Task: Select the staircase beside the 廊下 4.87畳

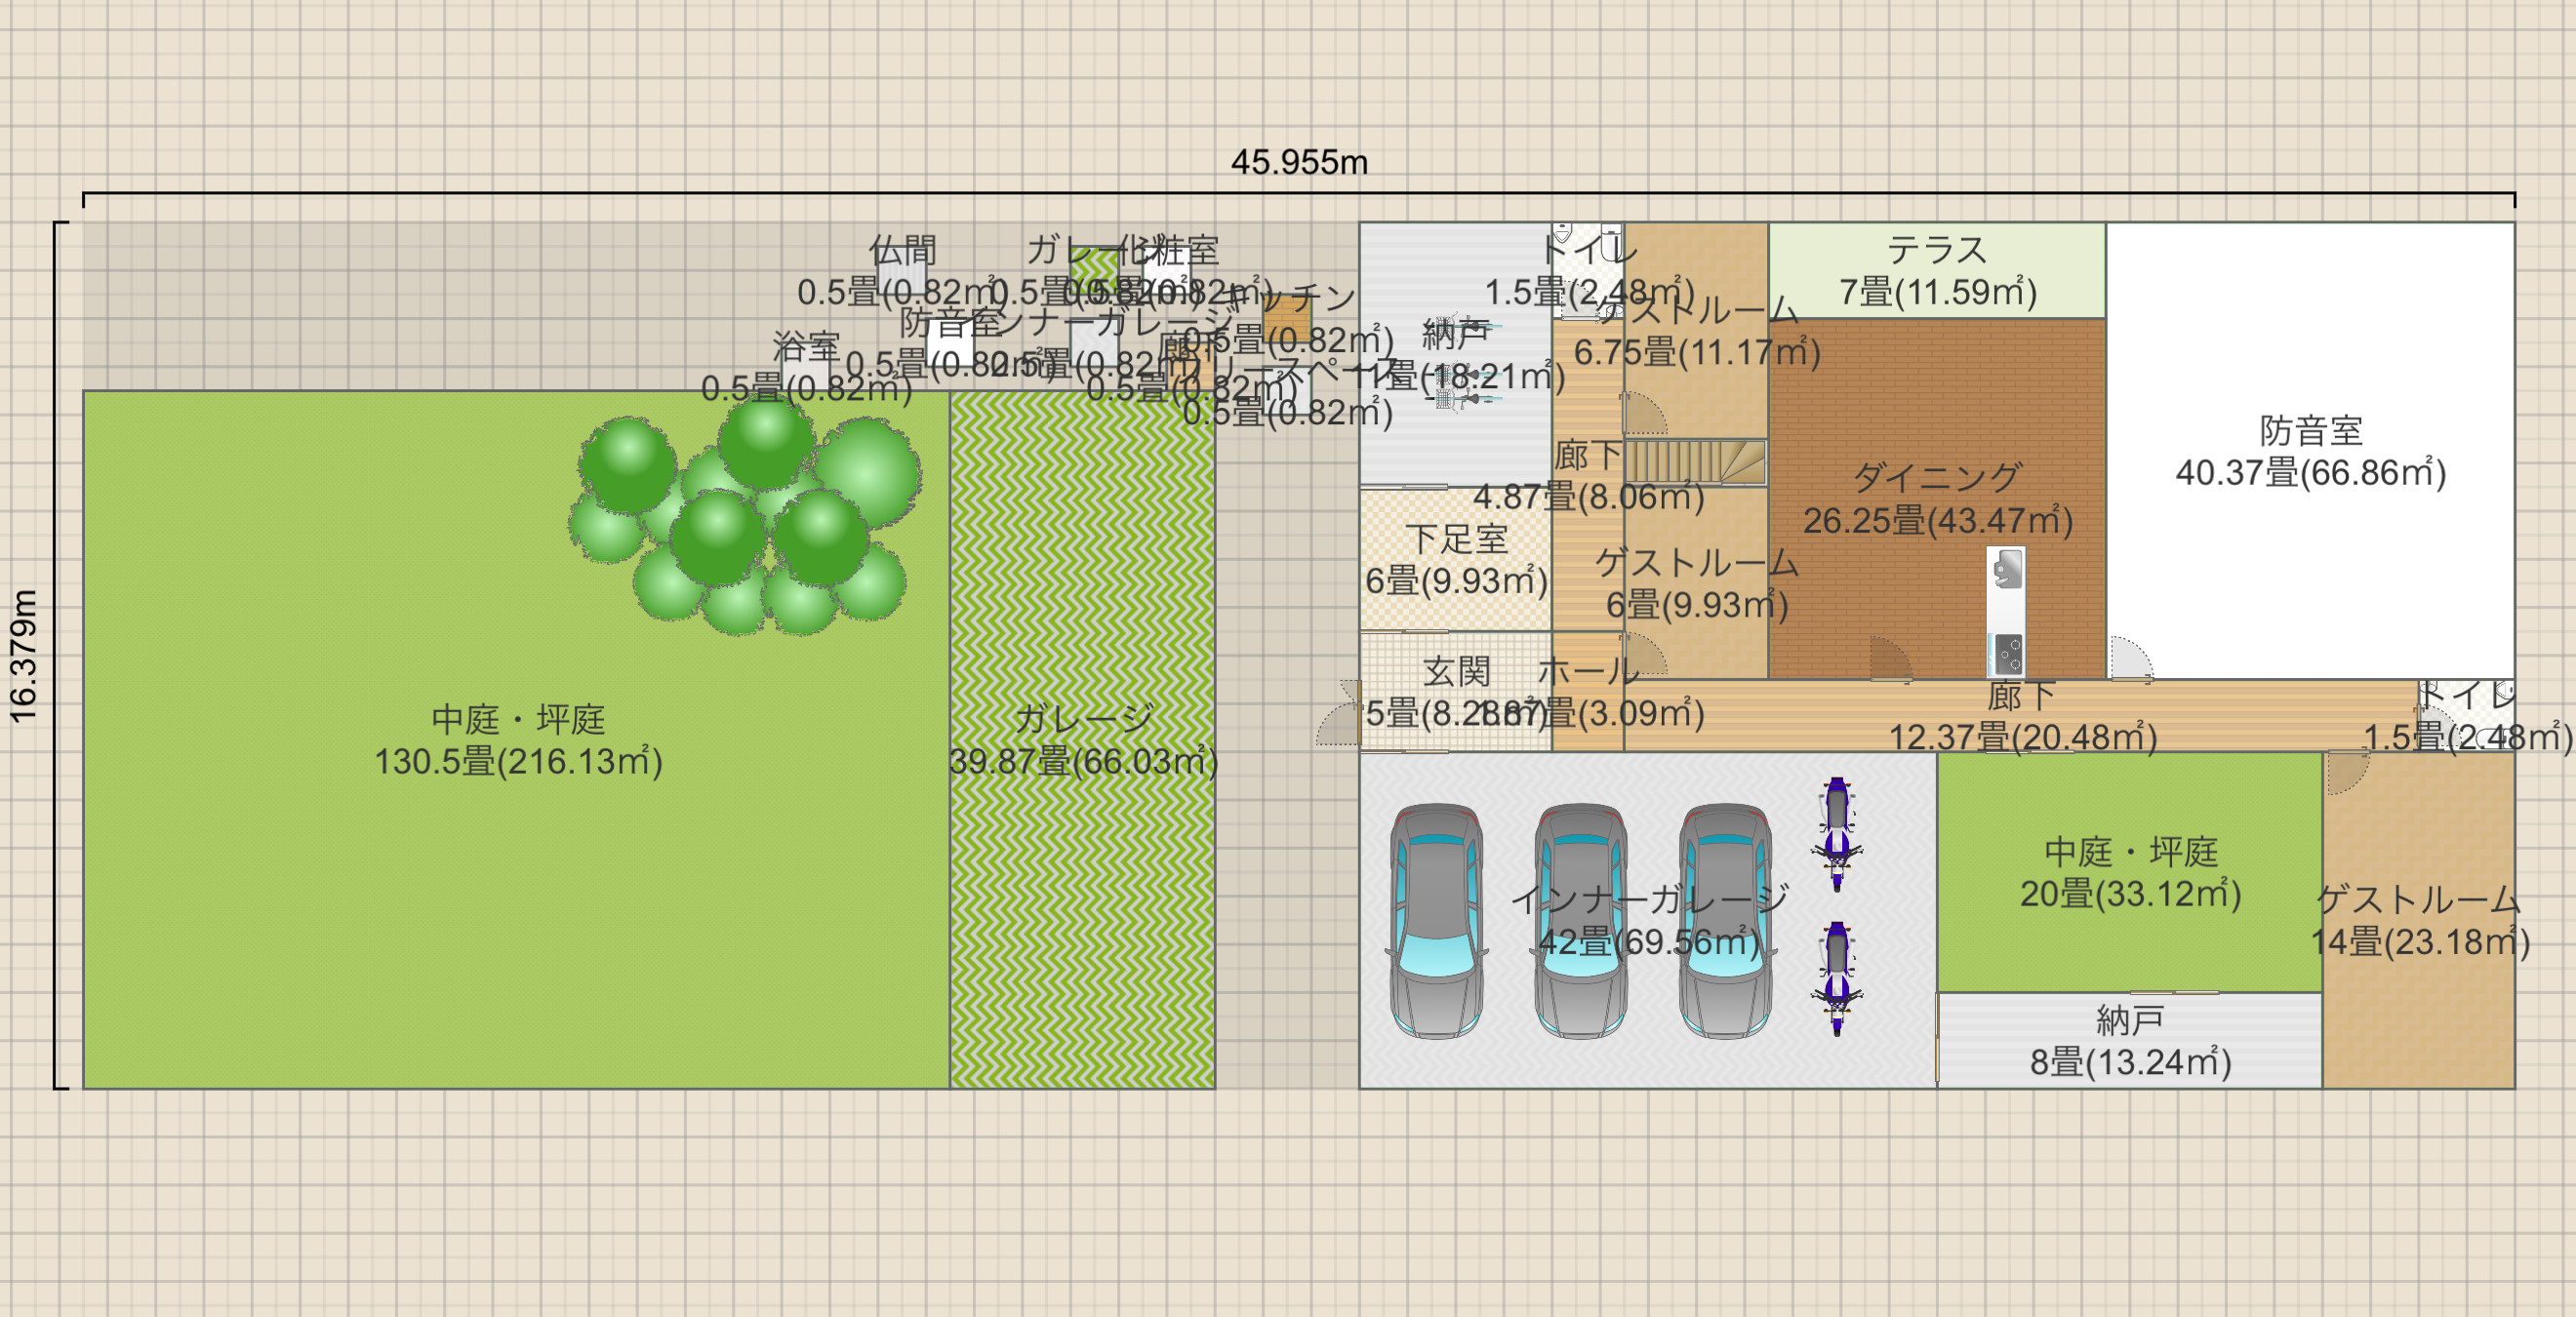Action: (1696, 463)
